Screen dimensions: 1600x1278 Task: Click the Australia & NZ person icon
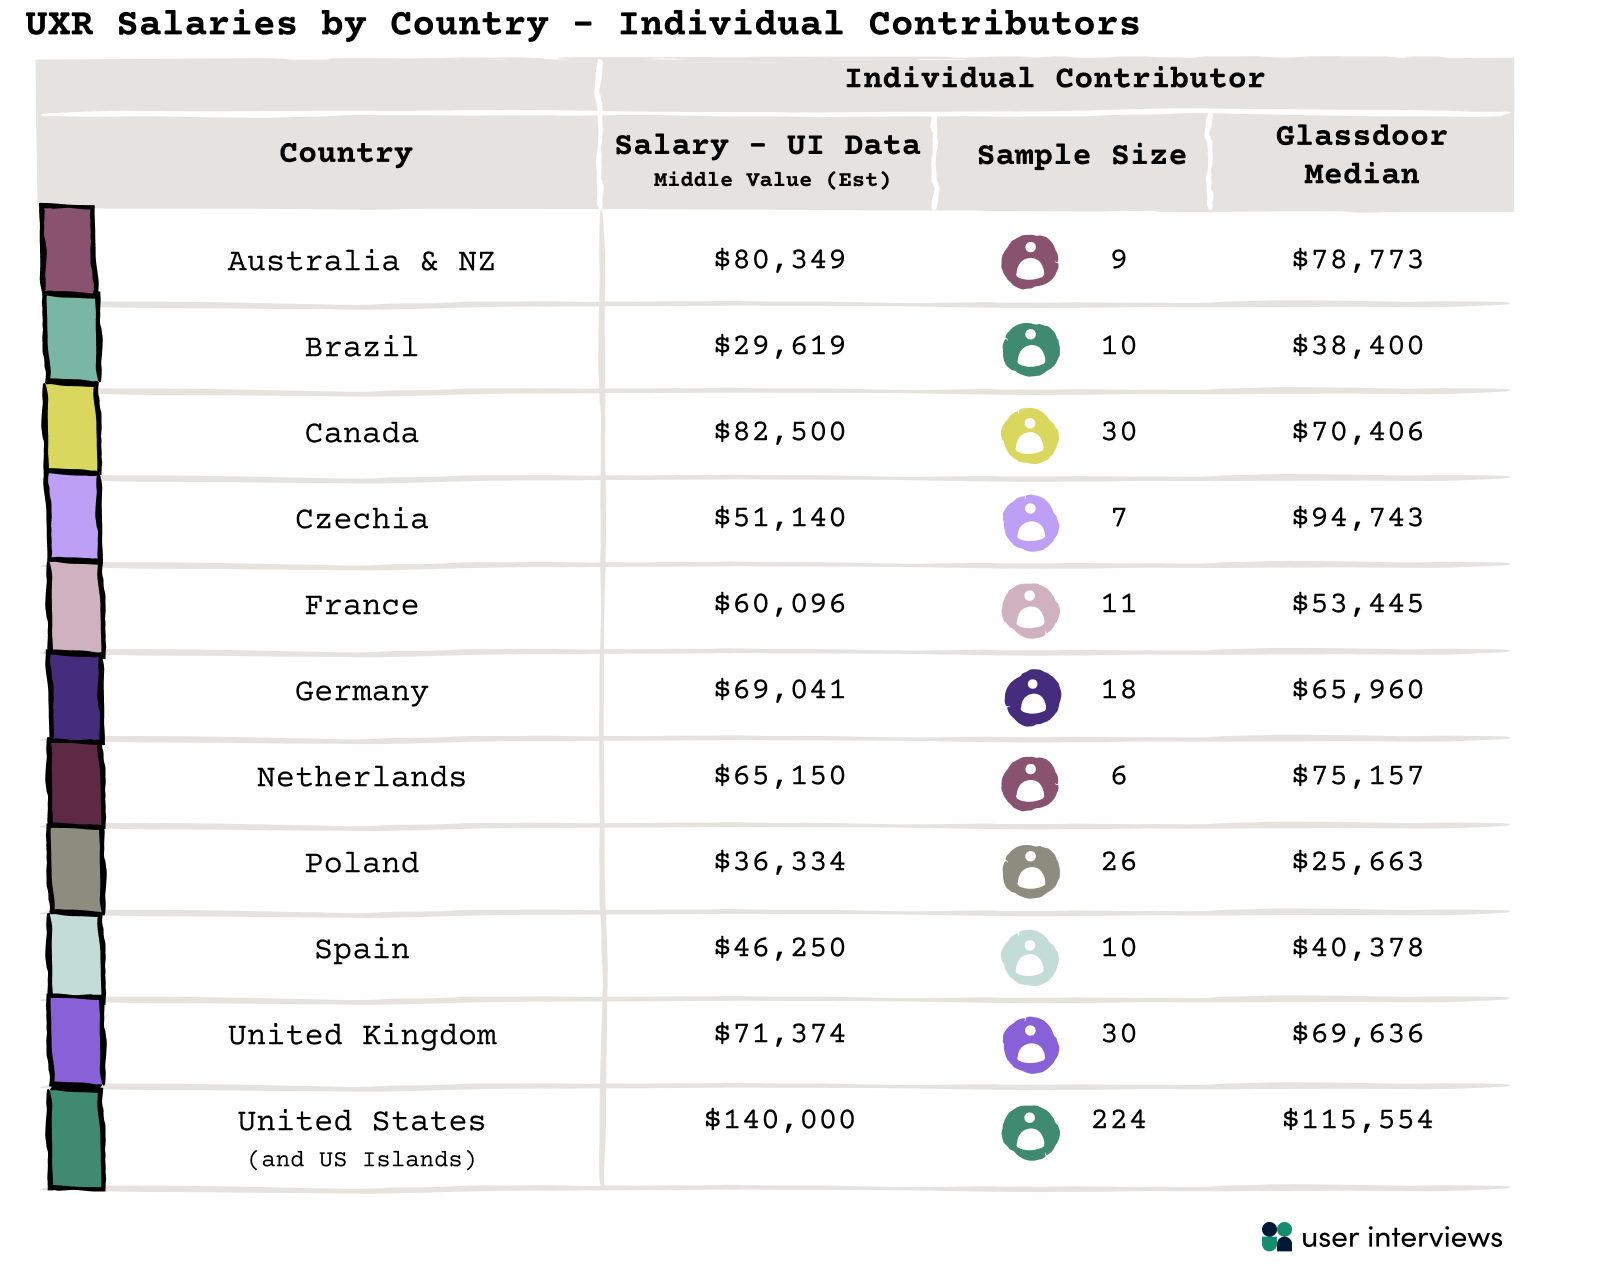[1030, 262]
